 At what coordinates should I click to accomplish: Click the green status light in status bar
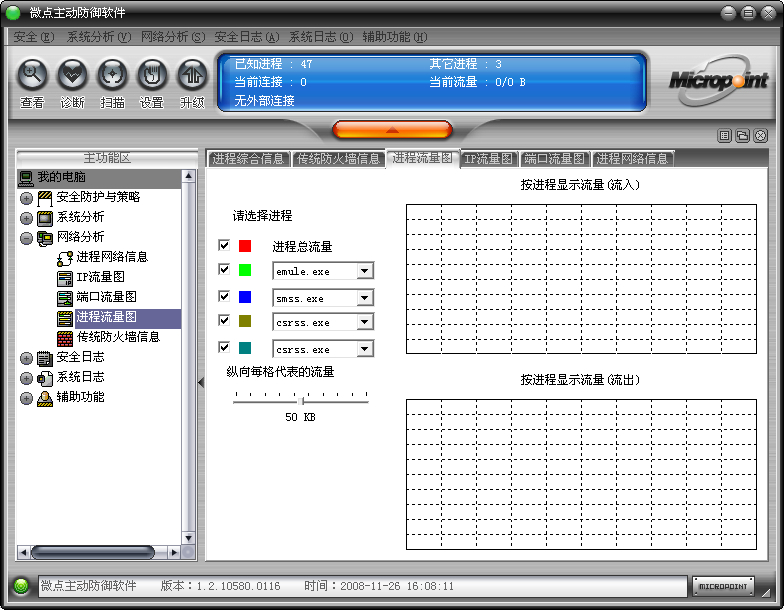pos(21,586)
